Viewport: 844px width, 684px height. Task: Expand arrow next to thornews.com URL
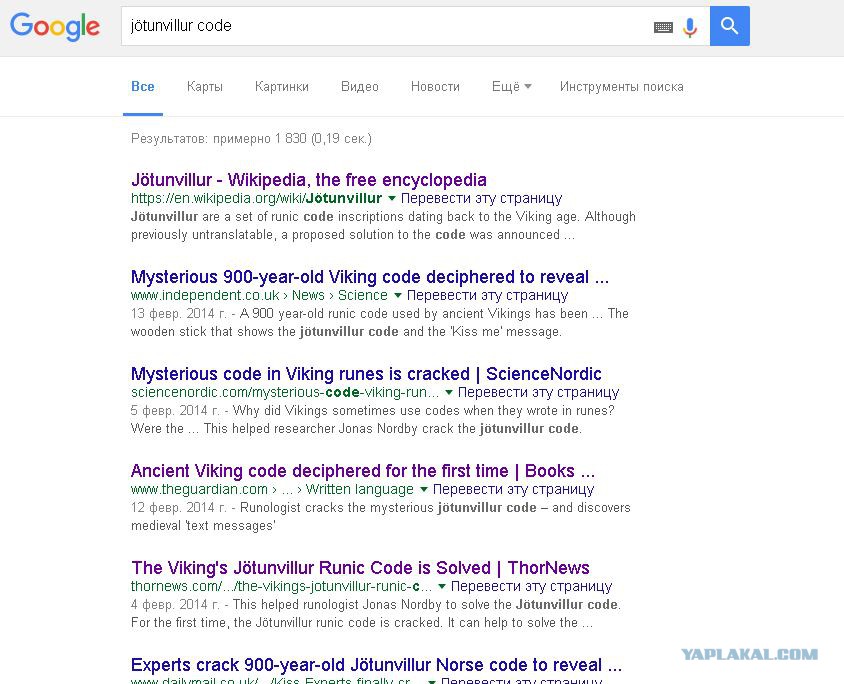coord(442,586)
